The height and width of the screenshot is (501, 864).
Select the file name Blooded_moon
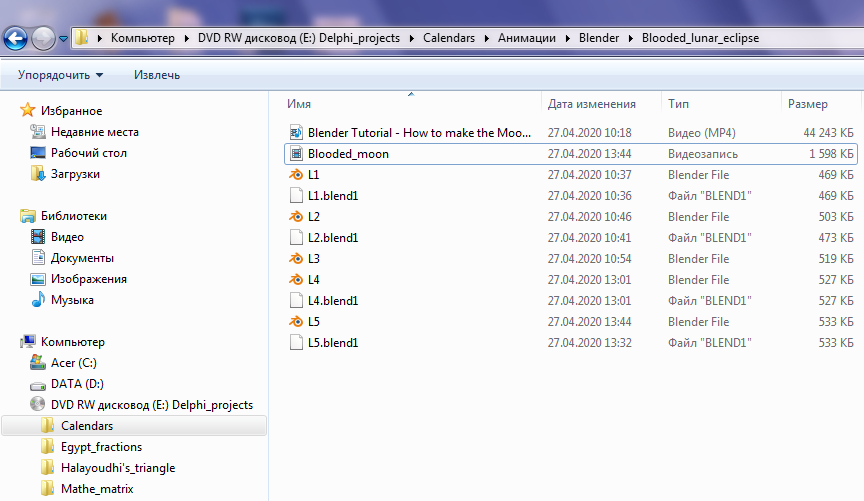[348, 154]
